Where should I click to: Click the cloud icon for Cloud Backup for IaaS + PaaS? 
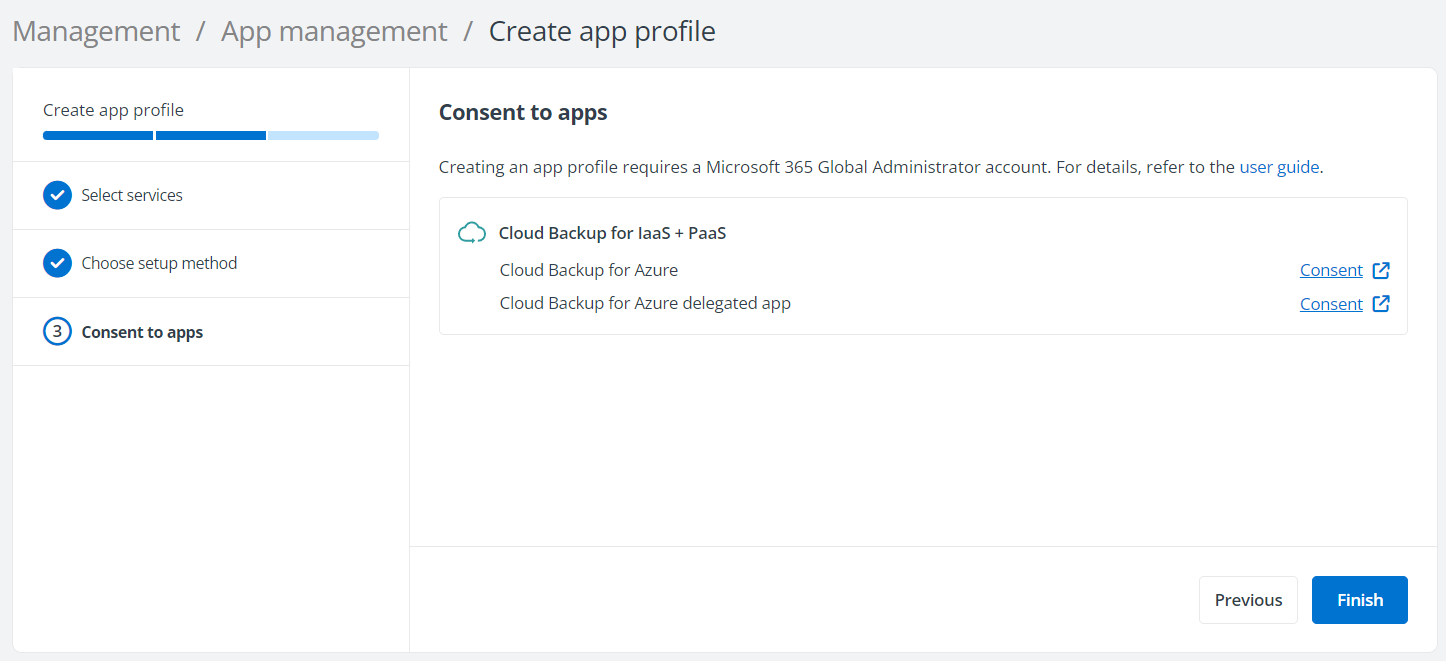click(x=471, y=231)
